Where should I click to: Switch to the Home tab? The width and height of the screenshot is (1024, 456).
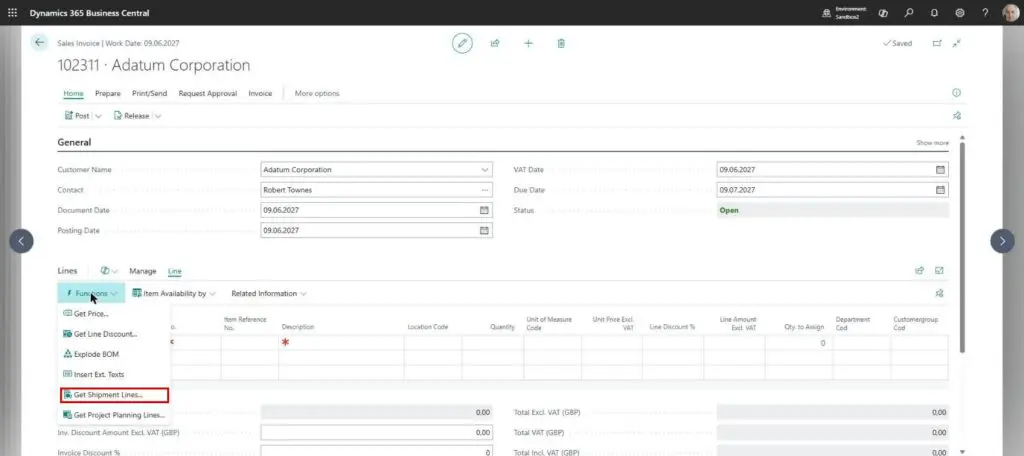[73, 93]
